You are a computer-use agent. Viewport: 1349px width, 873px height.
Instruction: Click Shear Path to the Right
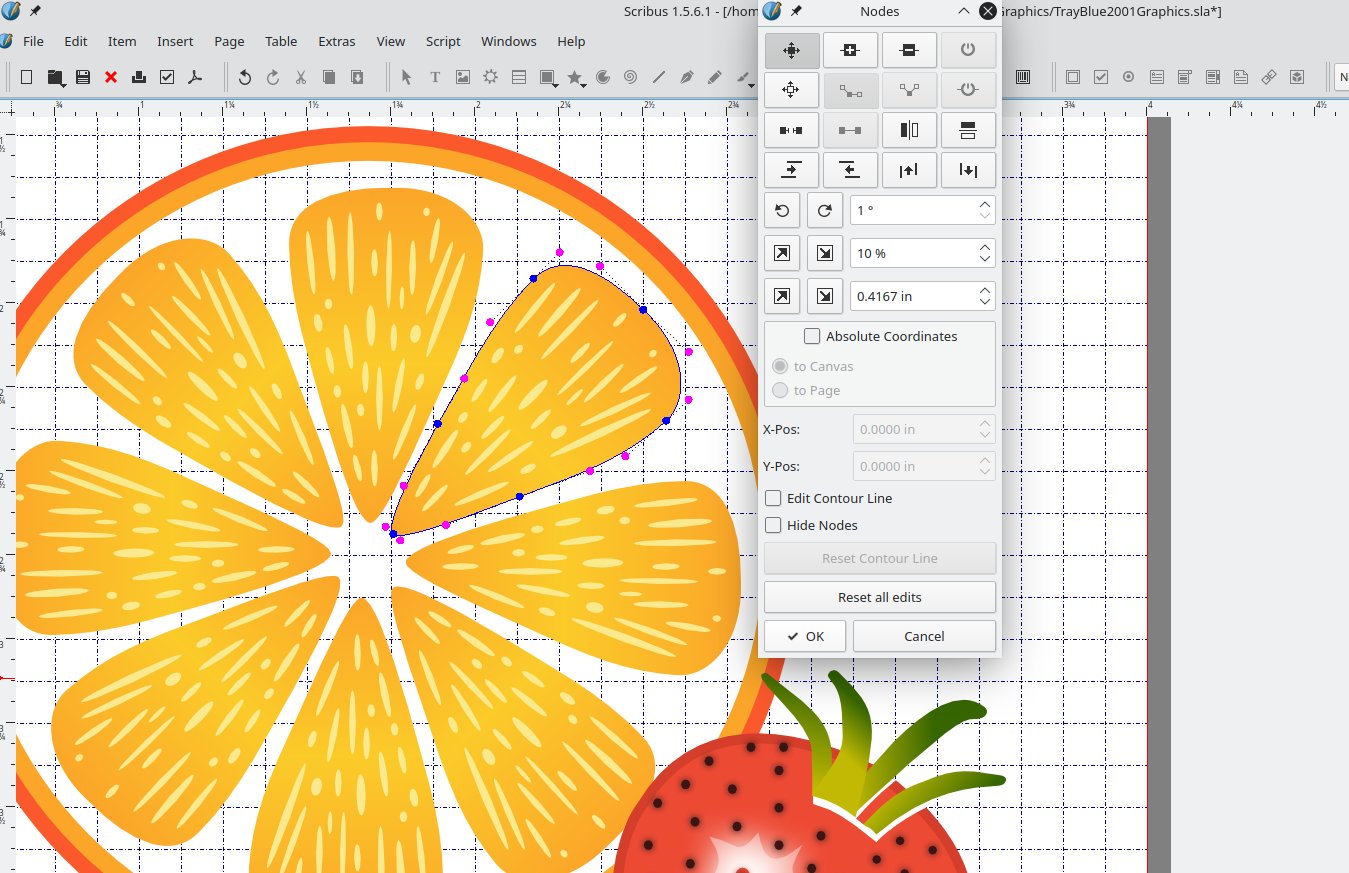[791, 170]
